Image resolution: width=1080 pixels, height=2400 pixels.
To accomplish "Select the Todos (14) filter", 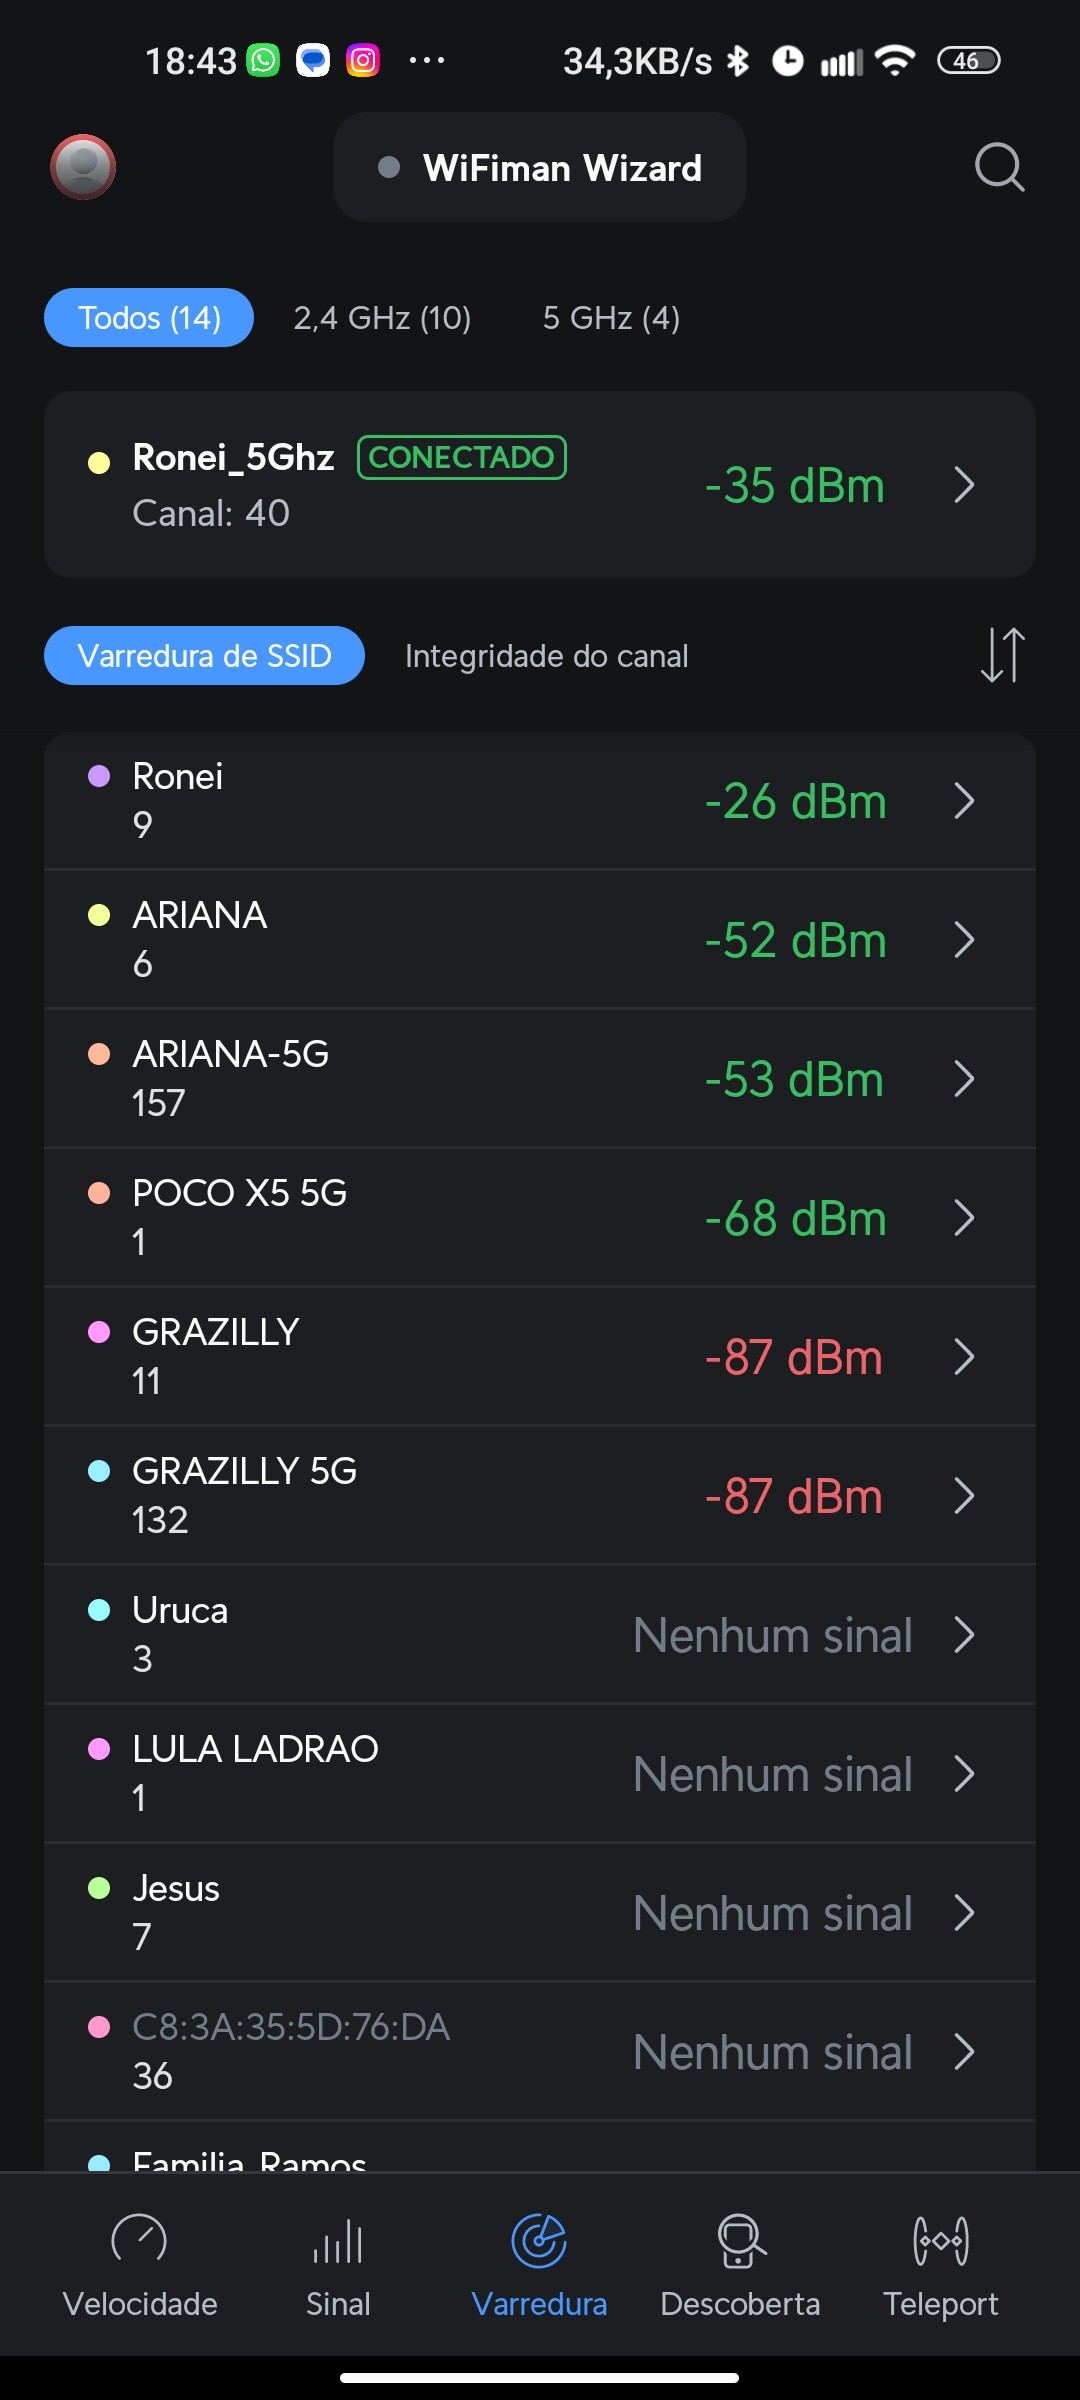I will click(149, 318).
